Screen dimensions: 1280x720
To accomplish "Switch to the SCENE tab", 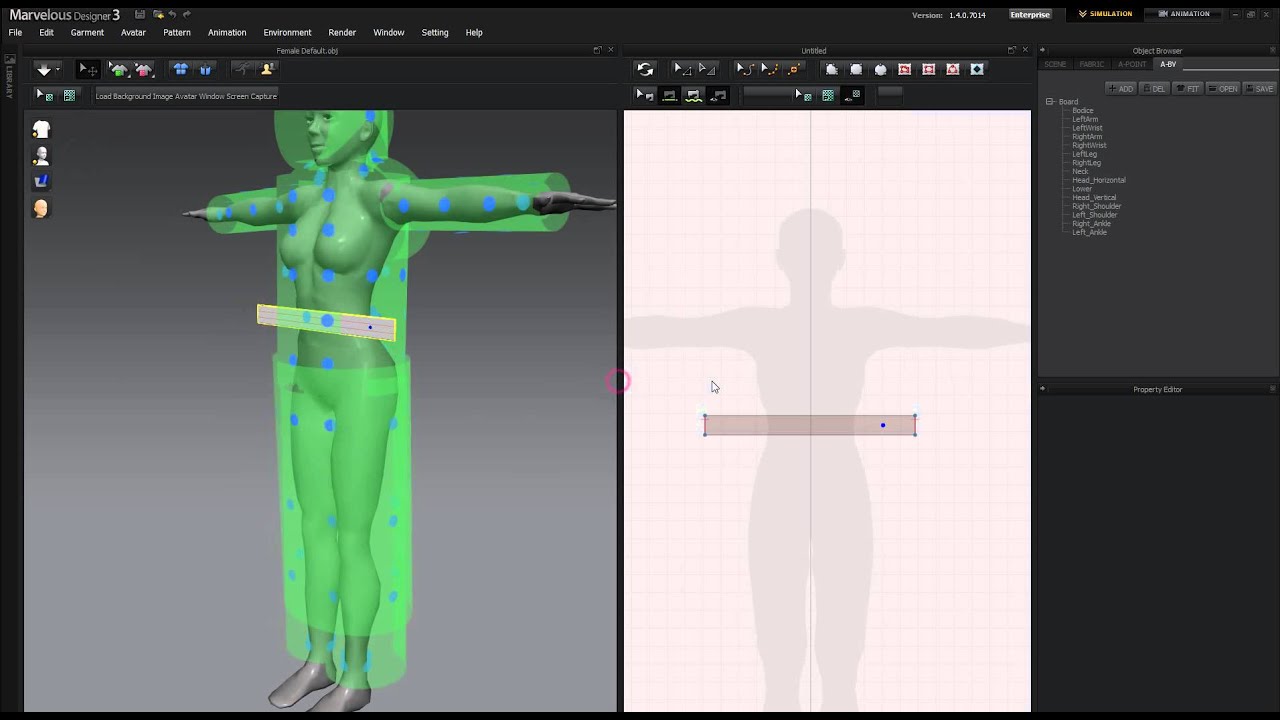I will 1055,64.
